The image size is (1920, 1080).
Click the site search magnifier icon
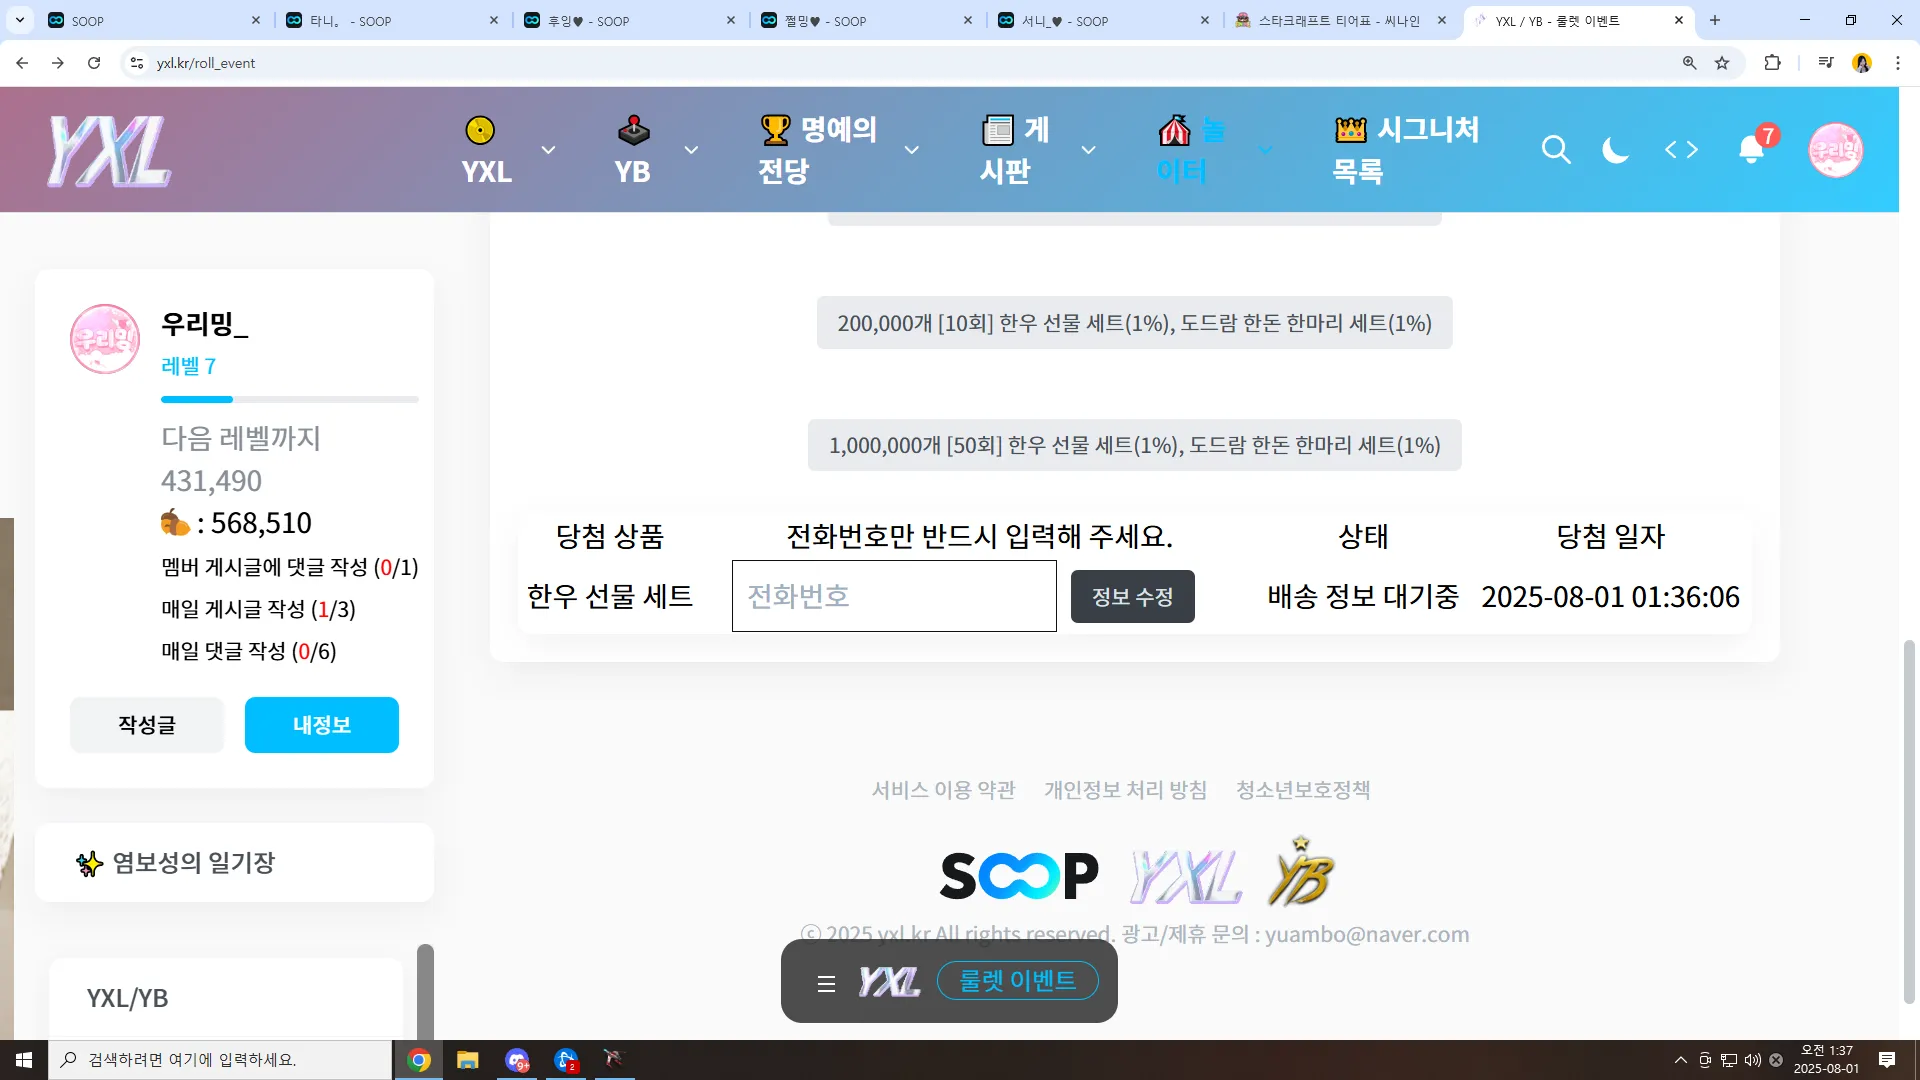(1555, 150)
